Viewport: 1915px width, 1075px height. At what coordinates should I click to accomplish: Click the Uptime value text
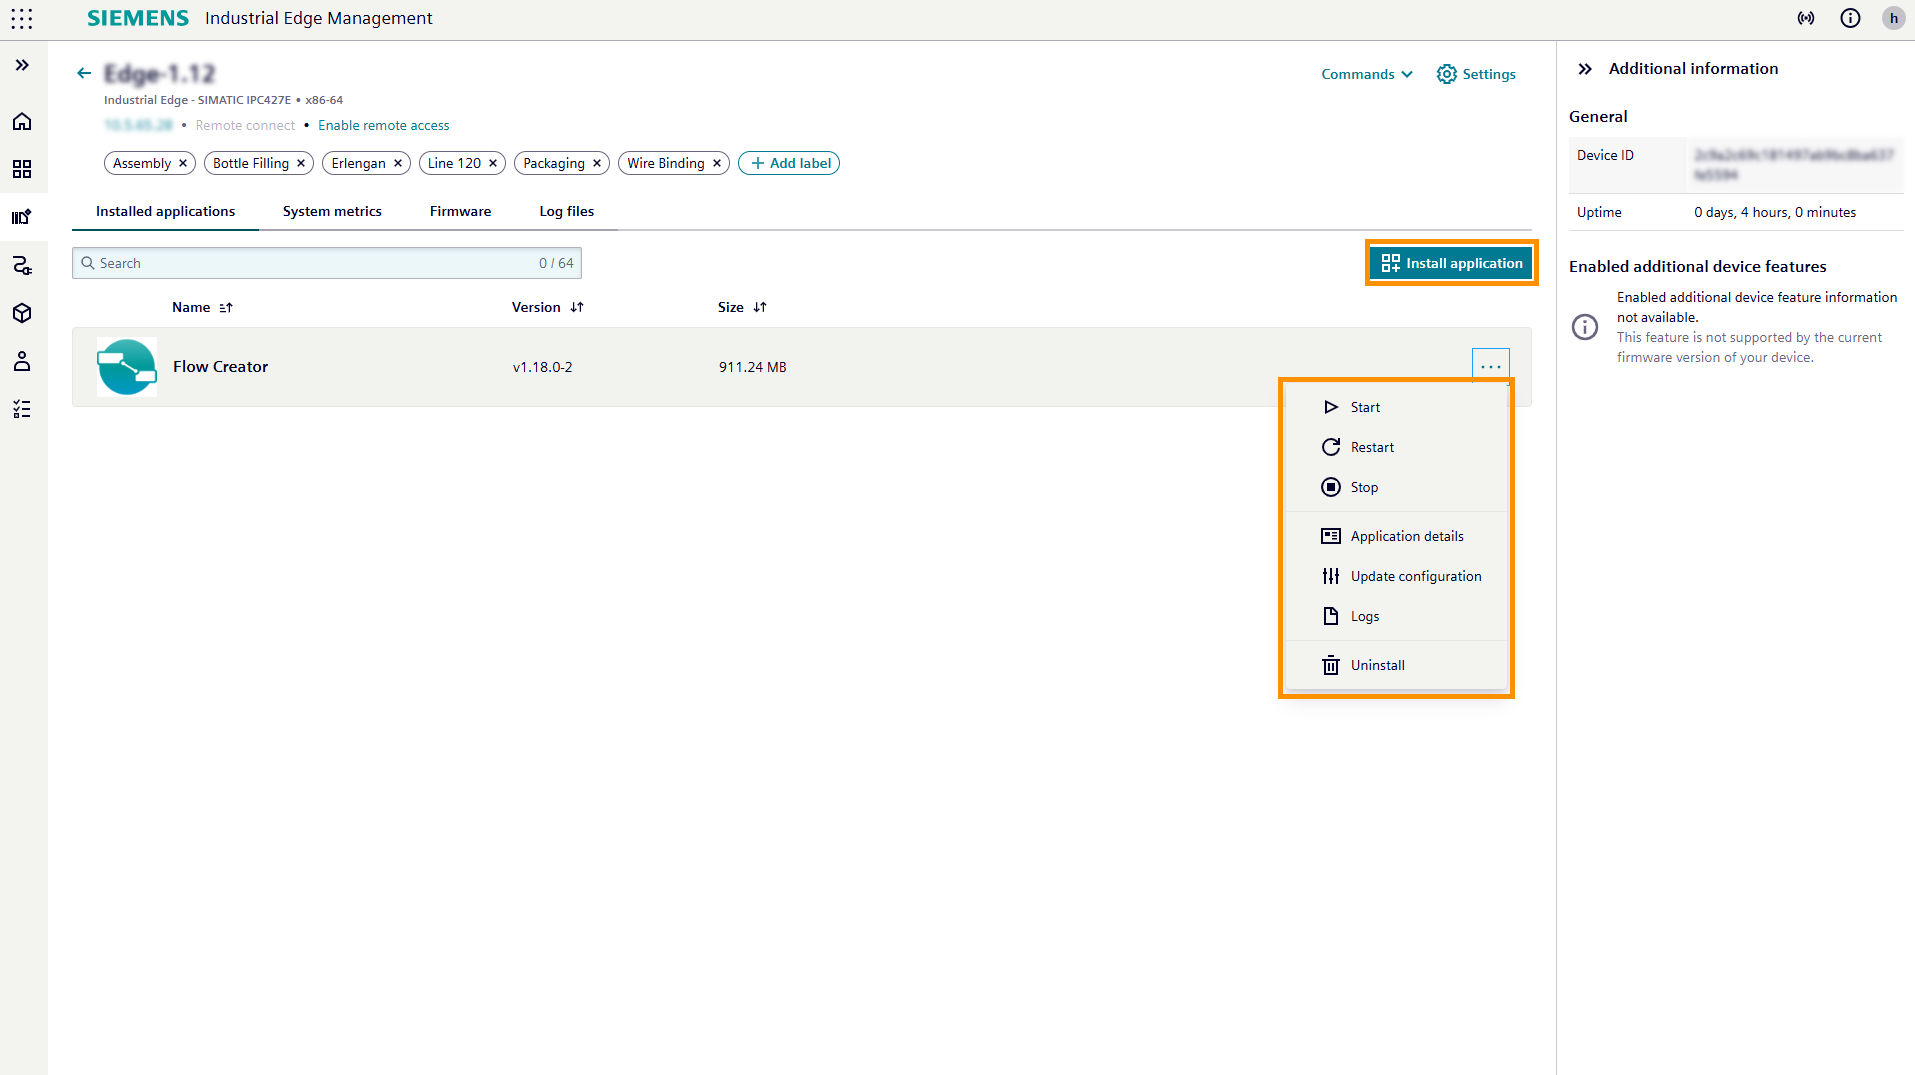(1775, 212)
